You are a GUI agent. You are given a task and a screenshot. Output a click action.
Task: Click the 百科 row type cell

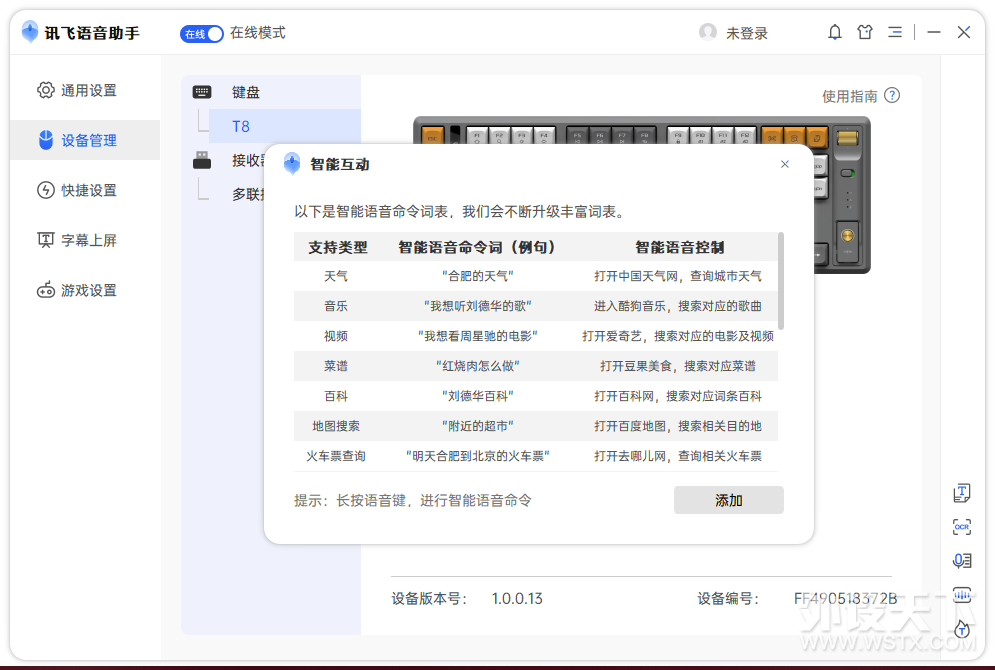336,396
